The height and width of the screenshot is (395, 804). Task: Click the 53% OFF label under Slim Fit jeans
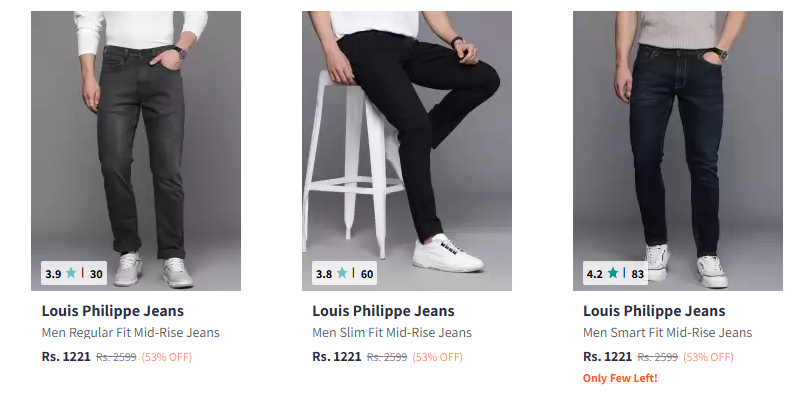[437, 357]
